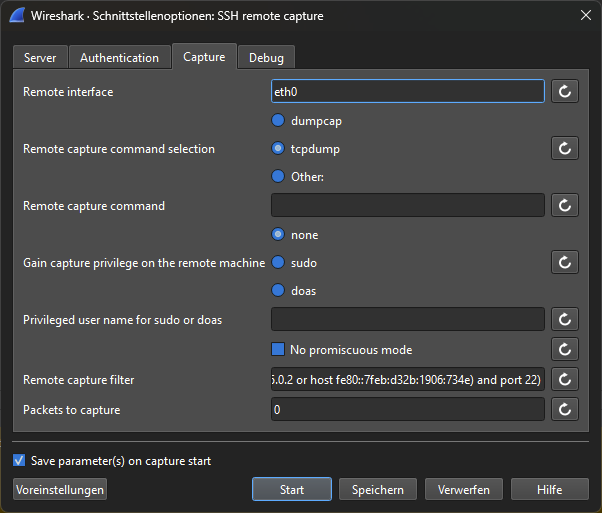
Task: Select the dumpcap radio button
Action: (279, 121)
